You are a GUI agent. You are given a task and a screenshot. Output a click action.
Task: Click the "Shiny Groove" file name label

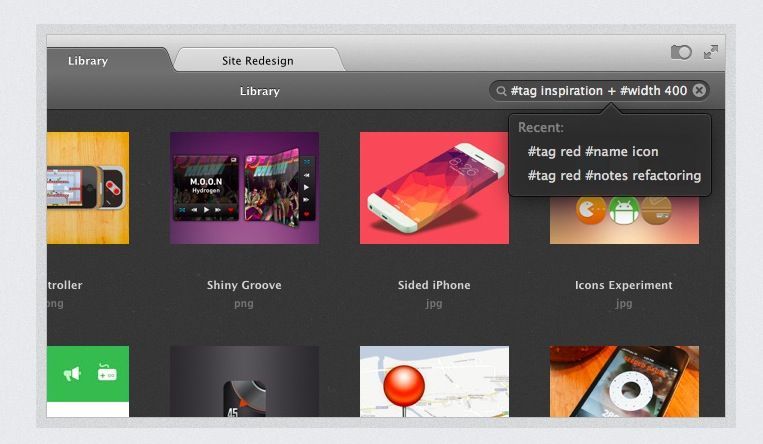point(244,285)
